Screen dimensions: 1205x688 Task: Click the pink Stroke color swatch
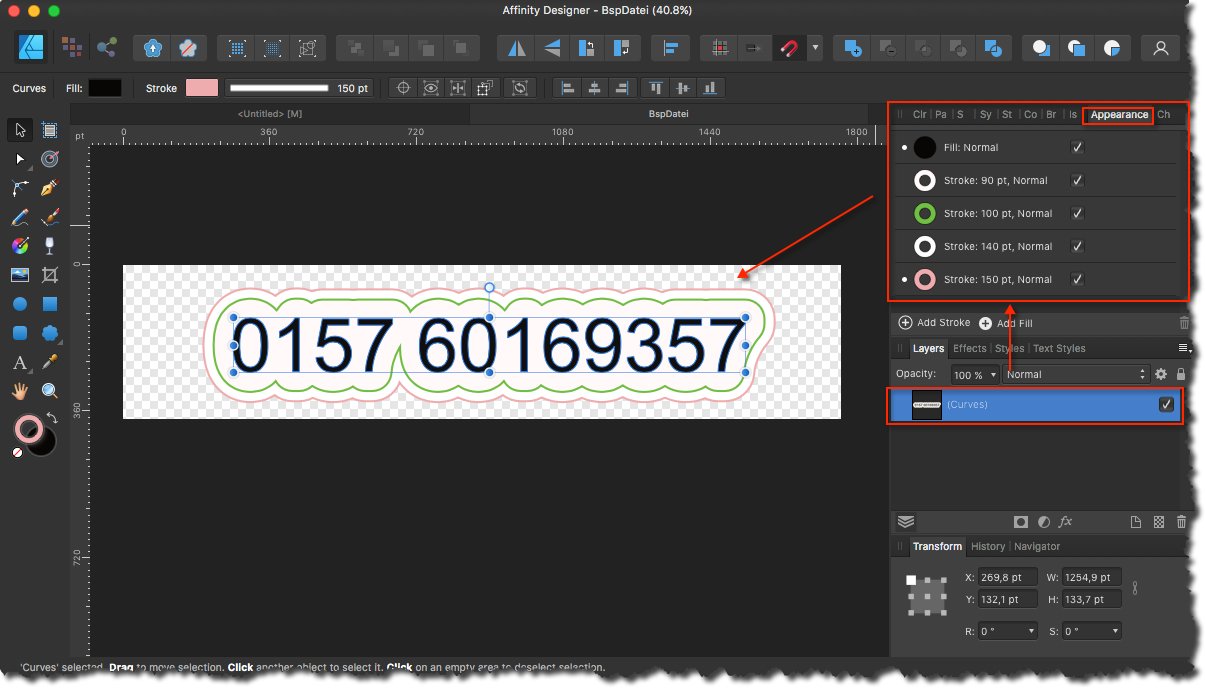pyautogui.click(x=202, y=88)
